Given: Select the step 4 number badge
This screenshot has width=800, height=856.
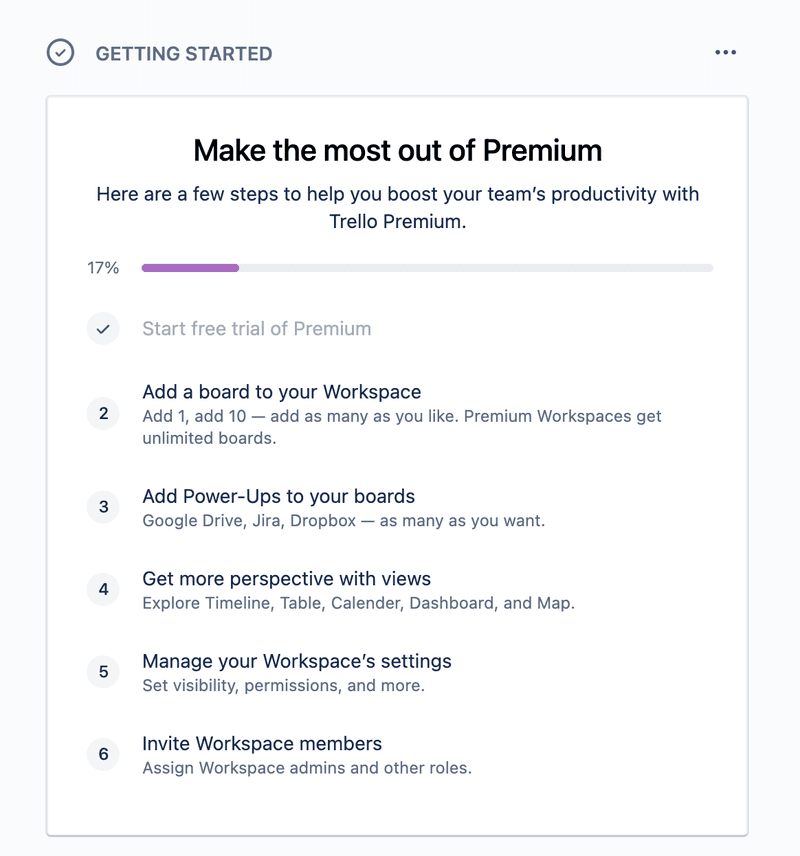Looking at the screenshot, I should 103,590.
